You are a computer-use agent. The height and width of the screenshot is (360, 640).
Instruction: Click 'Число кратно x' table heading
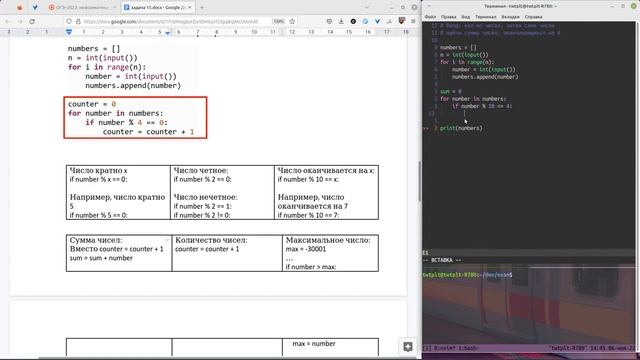coord(98,170)
